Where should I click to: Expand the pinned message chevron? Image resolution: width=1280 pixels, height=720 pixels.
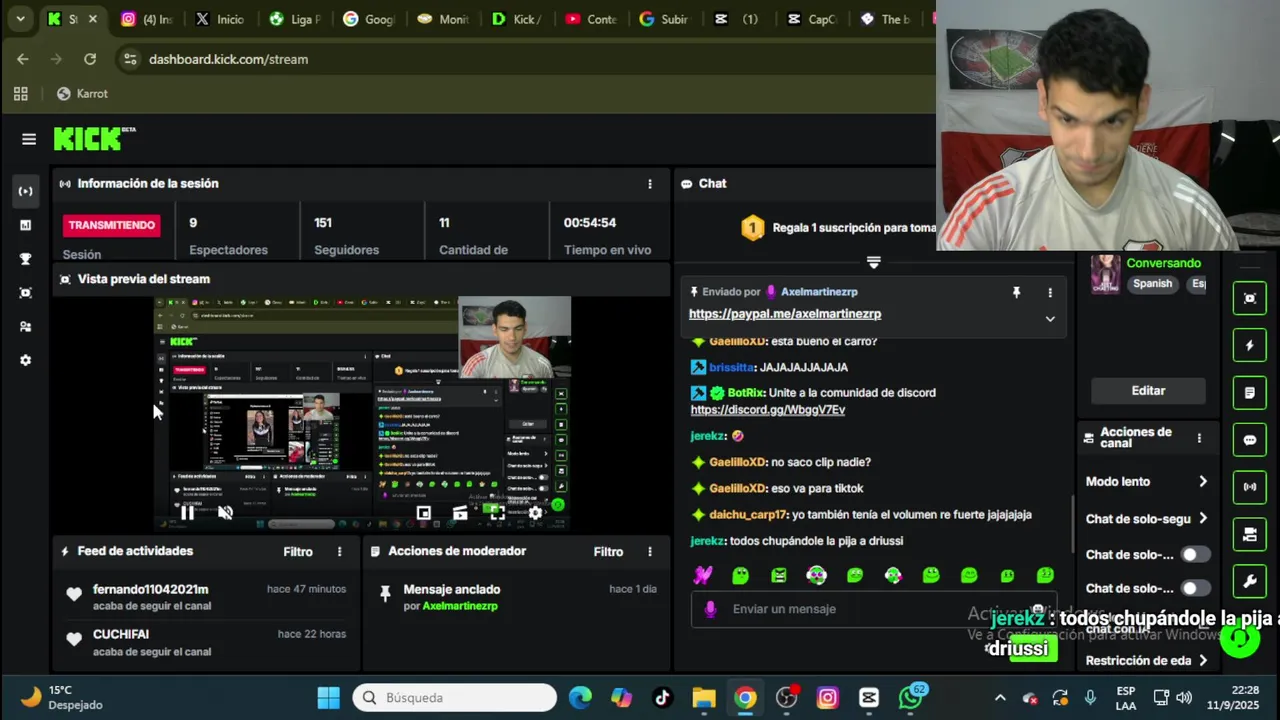click(x=1050, y=319)
